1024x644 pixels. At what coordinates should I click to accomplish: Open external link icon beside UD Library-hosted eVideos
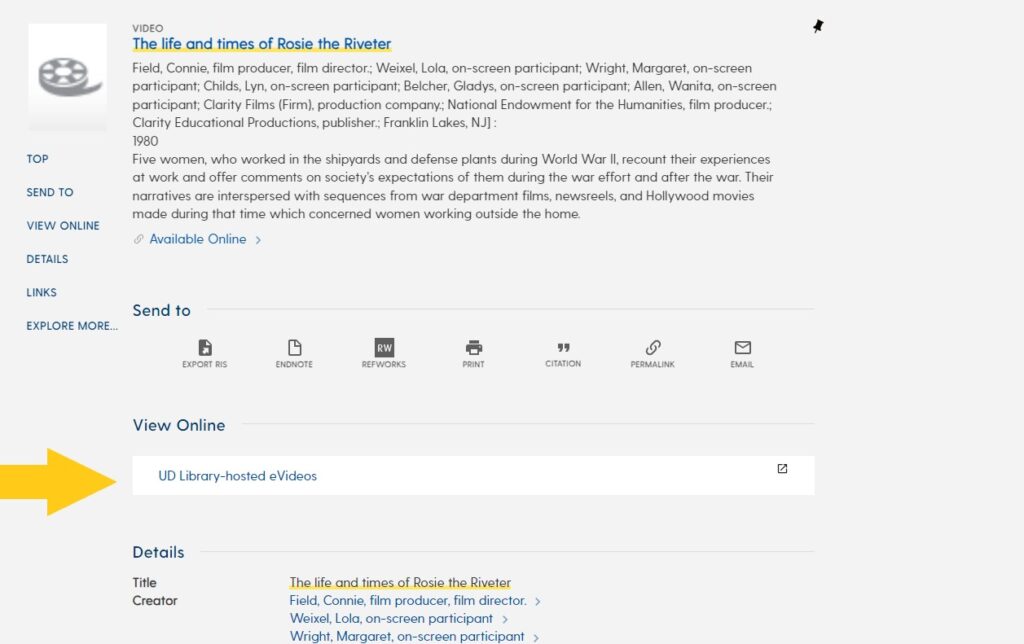click(782, 468)
